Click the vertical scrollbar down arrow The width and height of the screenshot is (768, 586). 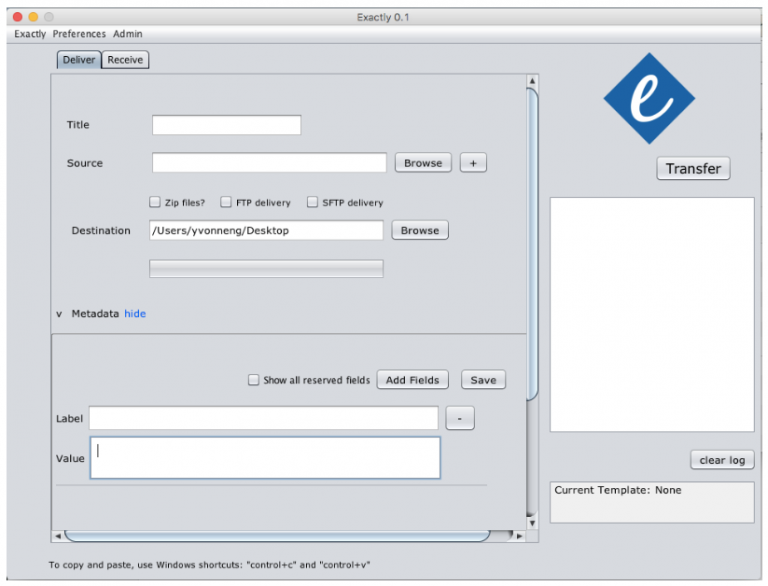[532, 521]
